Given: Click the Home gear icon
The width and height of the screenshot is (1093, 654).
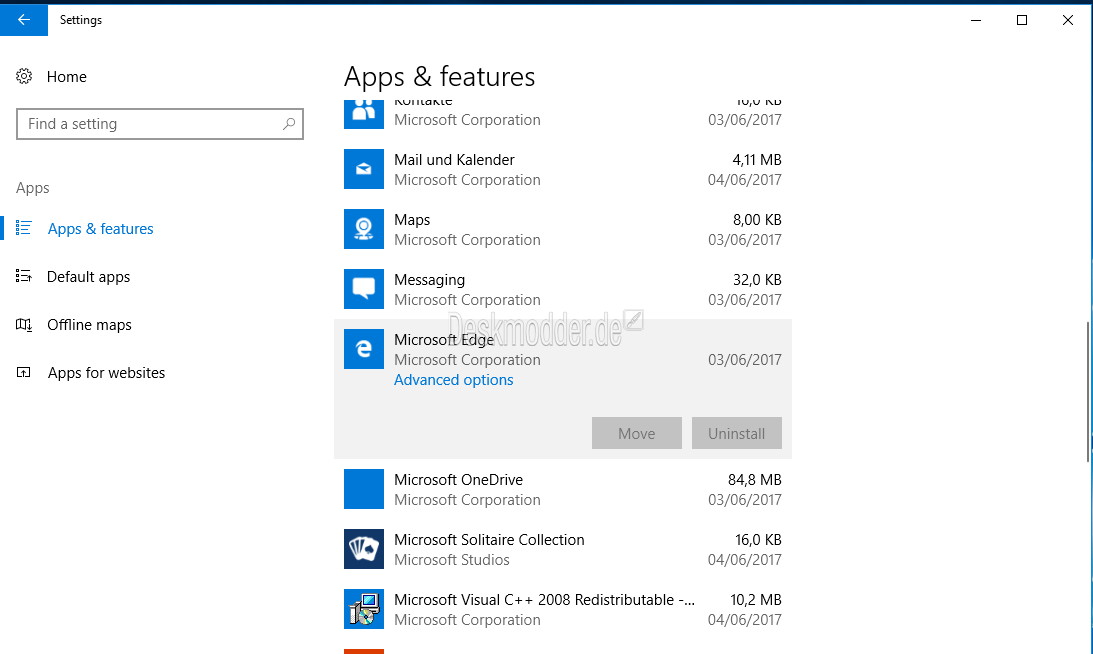Looking at the screenshot, I should point(24,77).
